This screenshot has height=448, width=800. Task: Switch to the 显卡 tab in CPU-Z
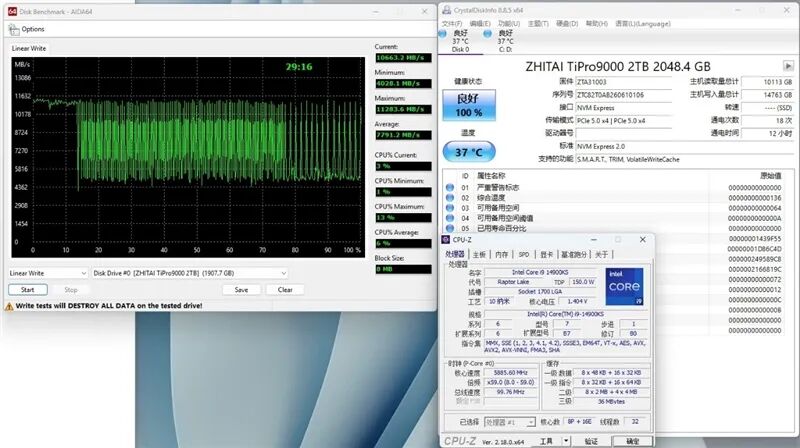coord(546,255)
